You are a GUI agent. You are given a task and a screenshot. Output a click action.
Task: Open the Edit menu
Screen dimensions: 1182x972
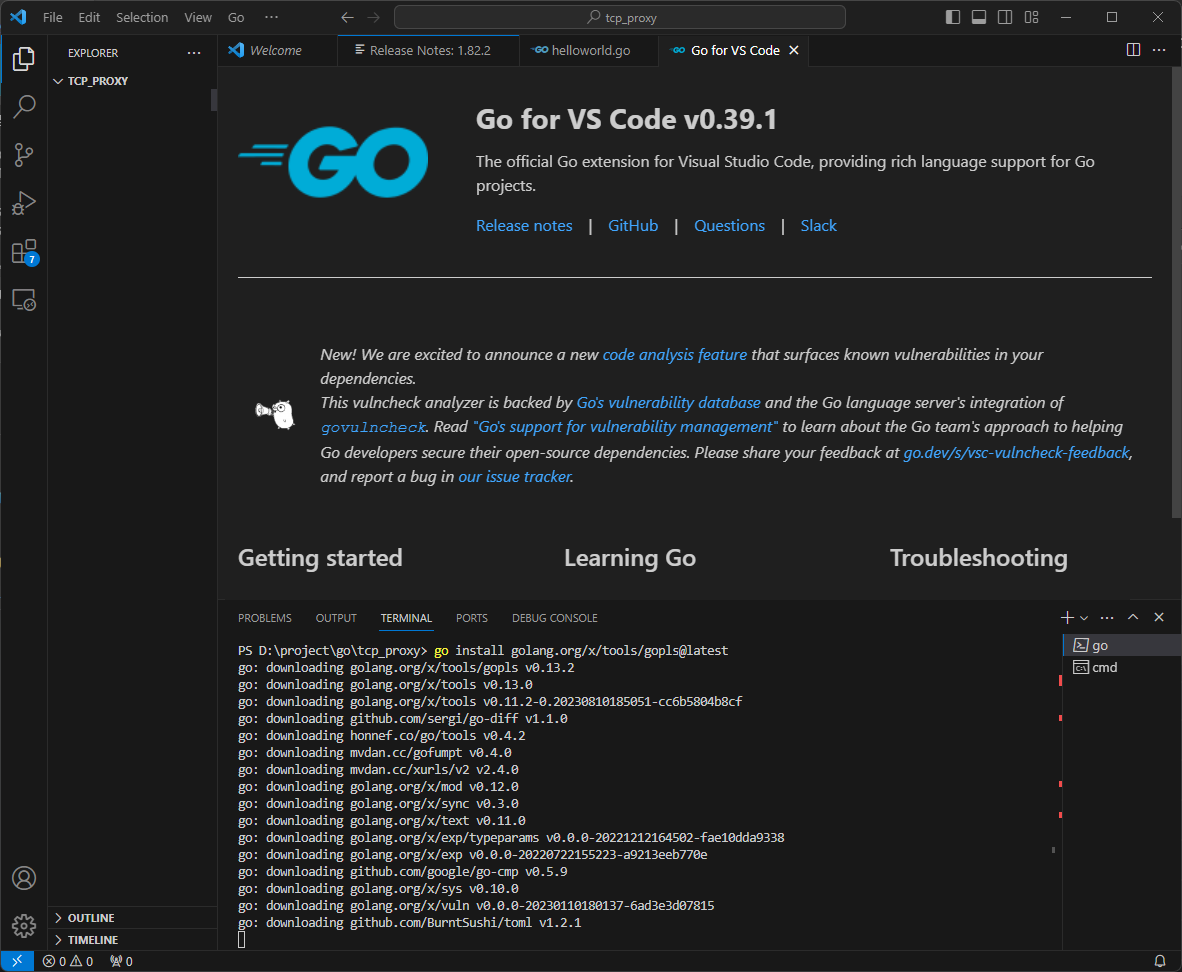89,17
